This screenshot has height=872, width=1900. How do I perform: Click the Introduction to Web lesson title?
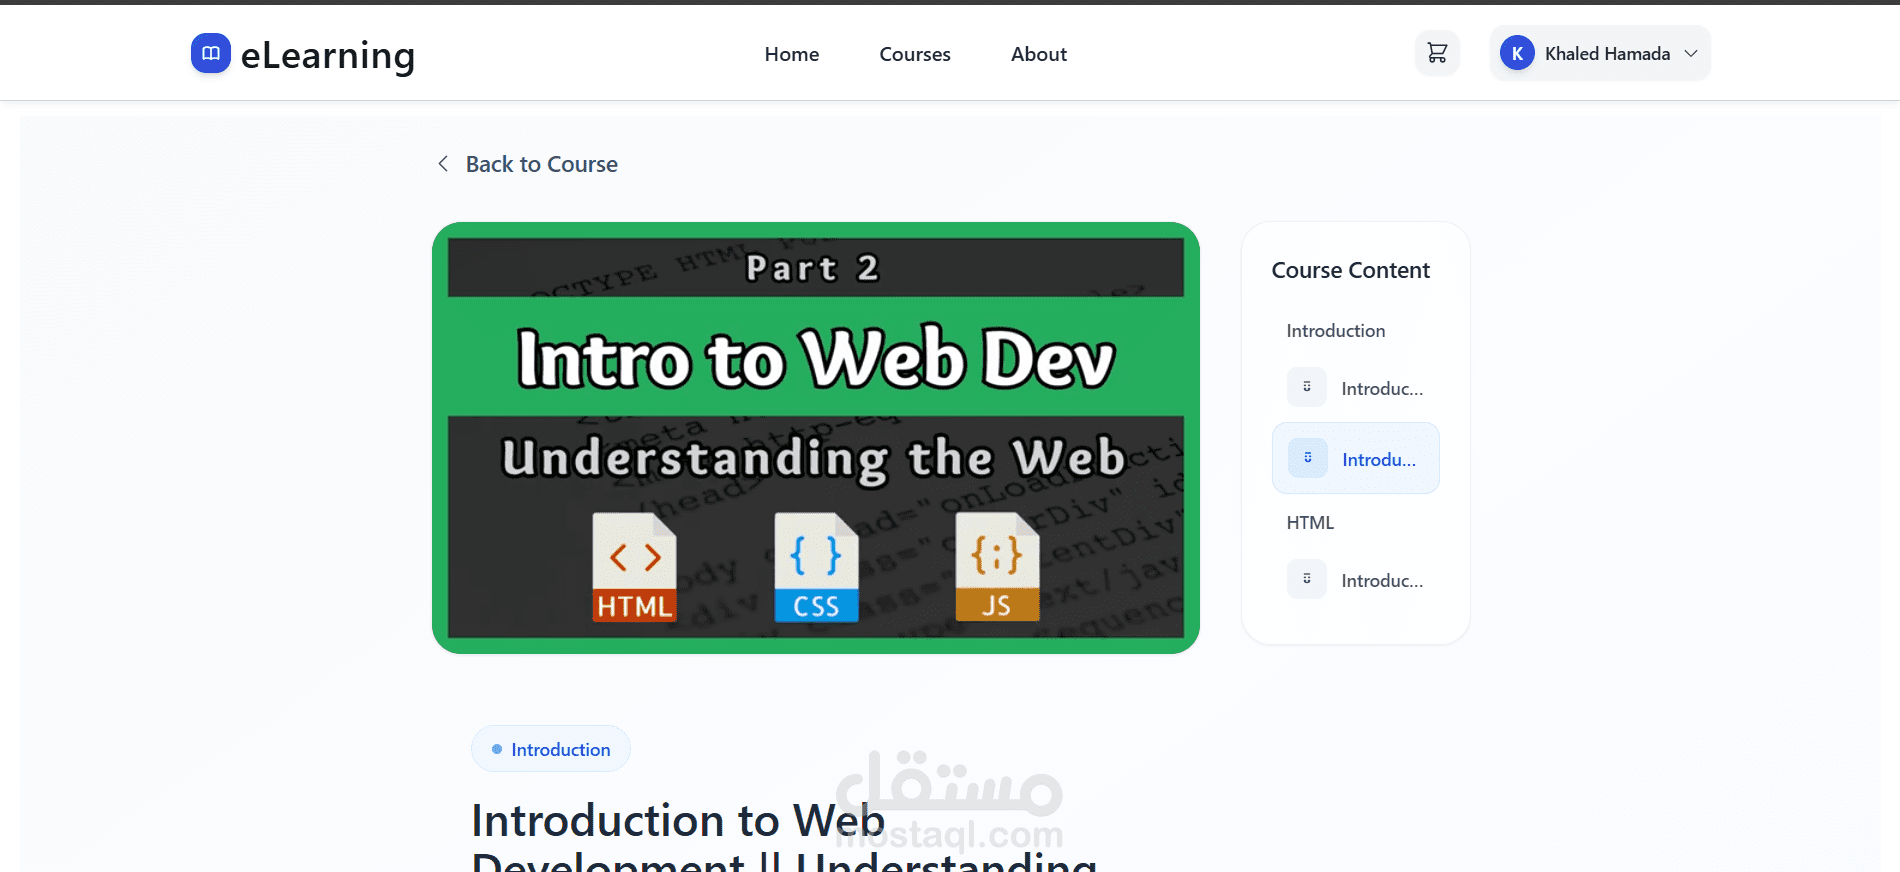click(x=784, y=836)
